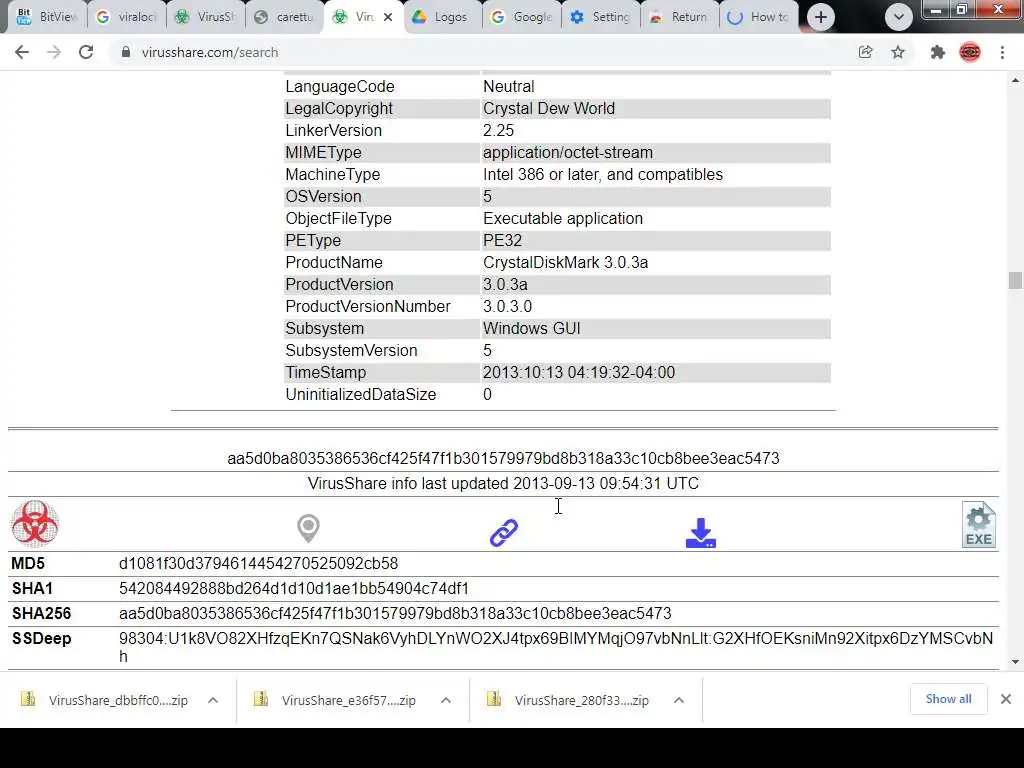The image size is (1024, 768).
Task: Reload the virusshare search page
Action: [86, 52]
